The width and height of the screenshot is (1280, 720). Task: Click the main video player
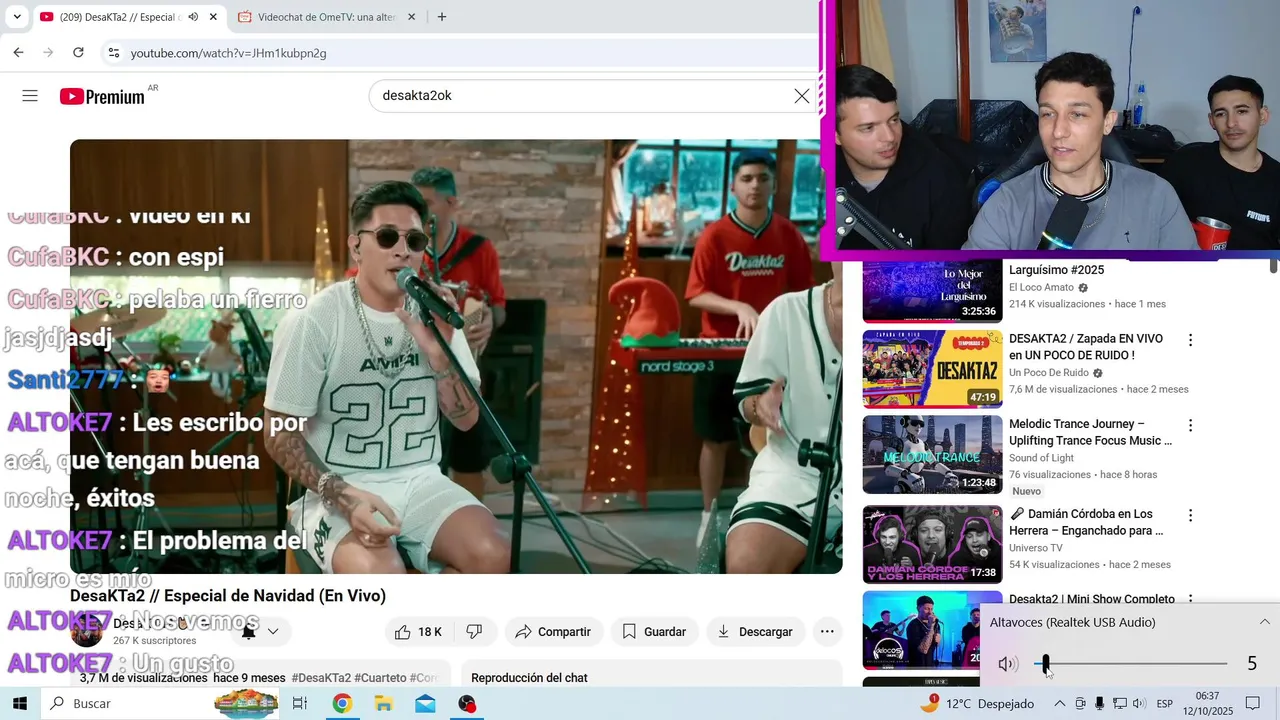coord(456,356)
